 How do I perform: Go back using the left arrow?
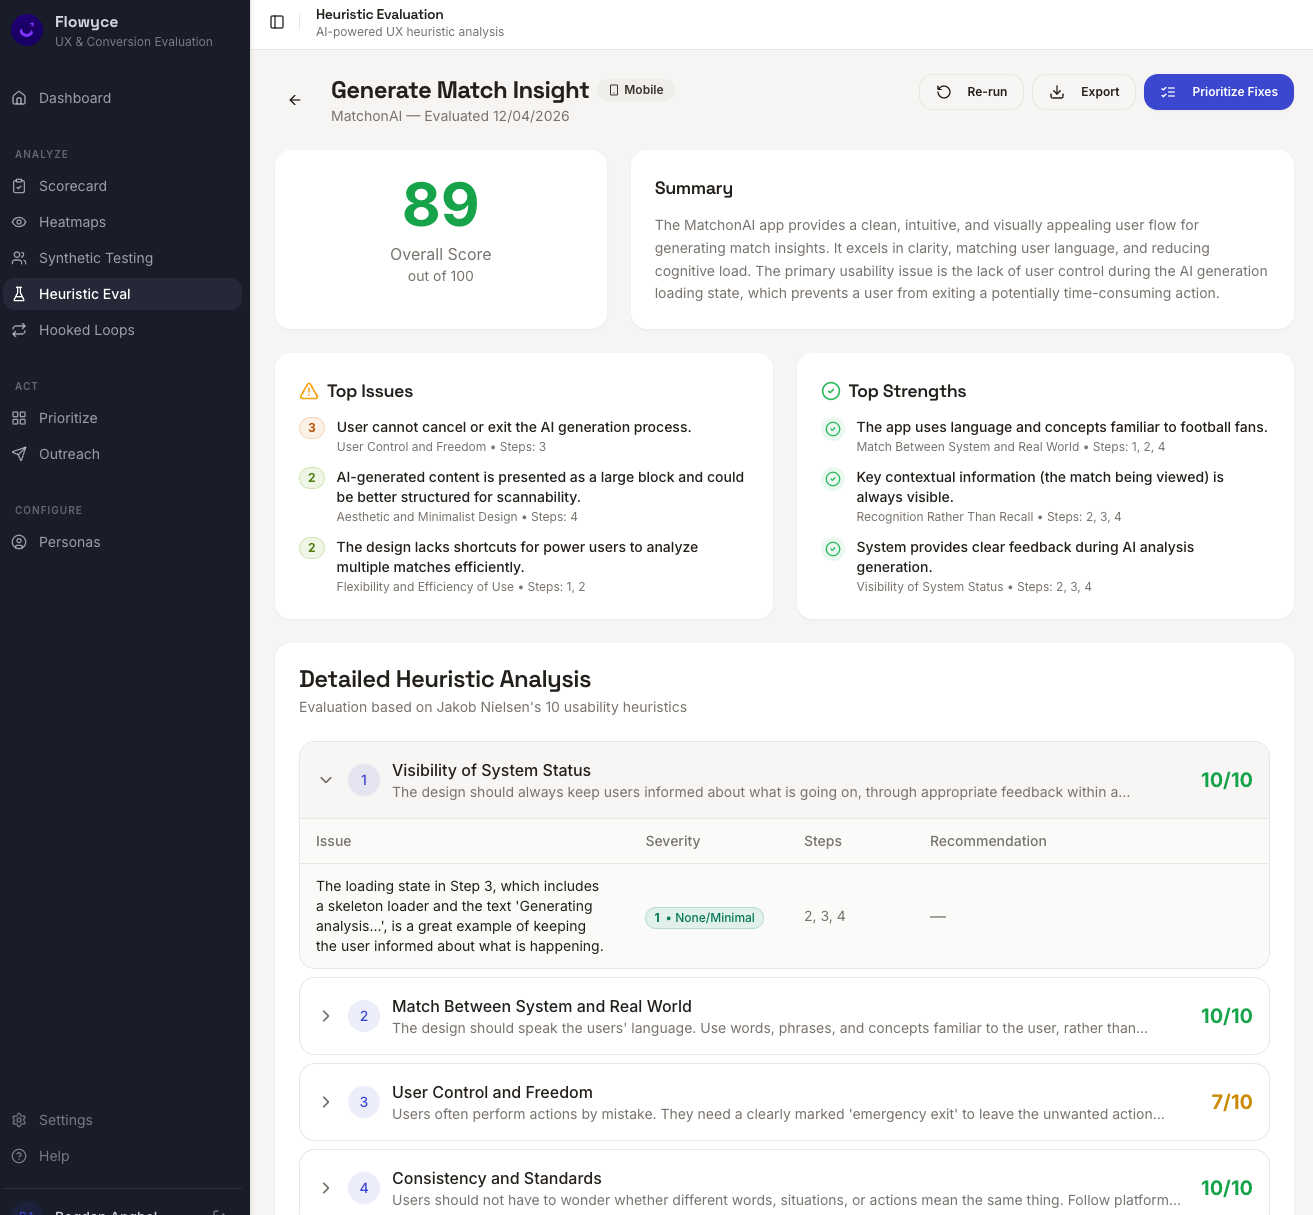[x=295, y=100]
